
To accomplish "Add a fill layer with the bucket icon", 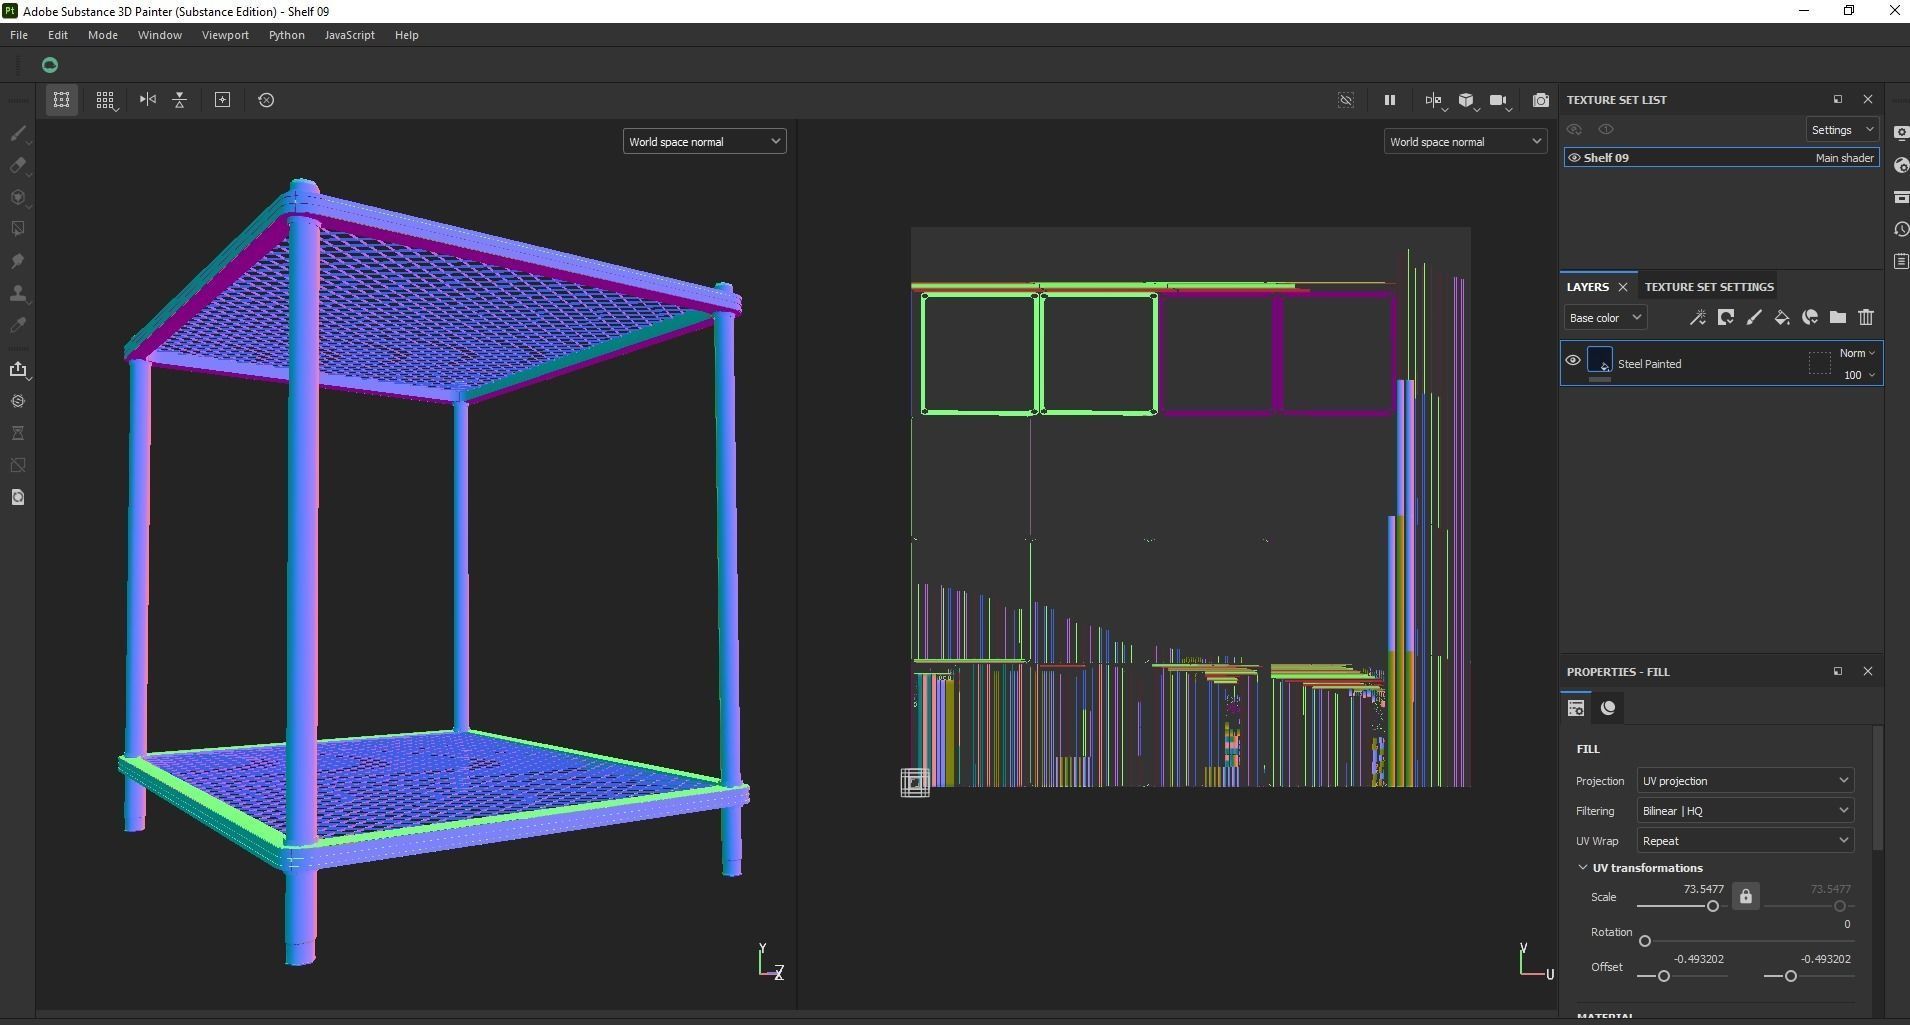I will [x=1782, y=318].
